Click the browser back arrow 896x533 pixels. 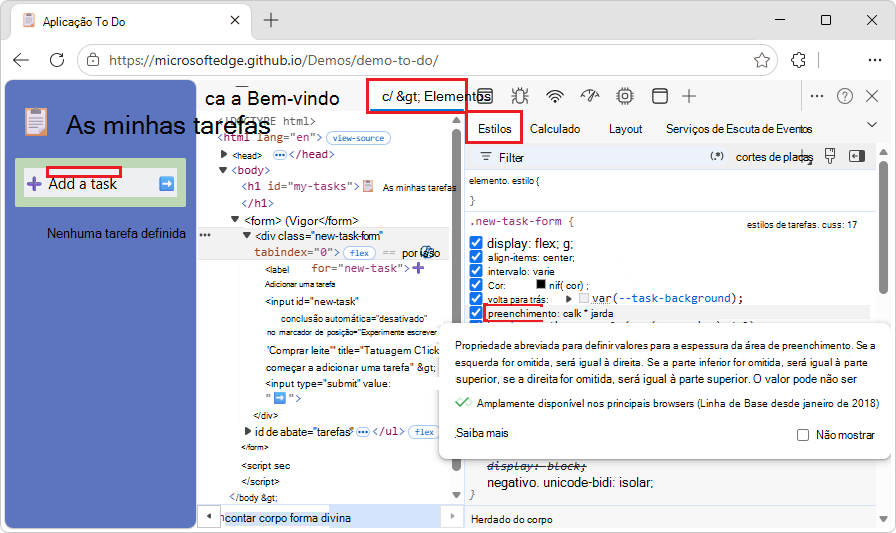[21, 60]
